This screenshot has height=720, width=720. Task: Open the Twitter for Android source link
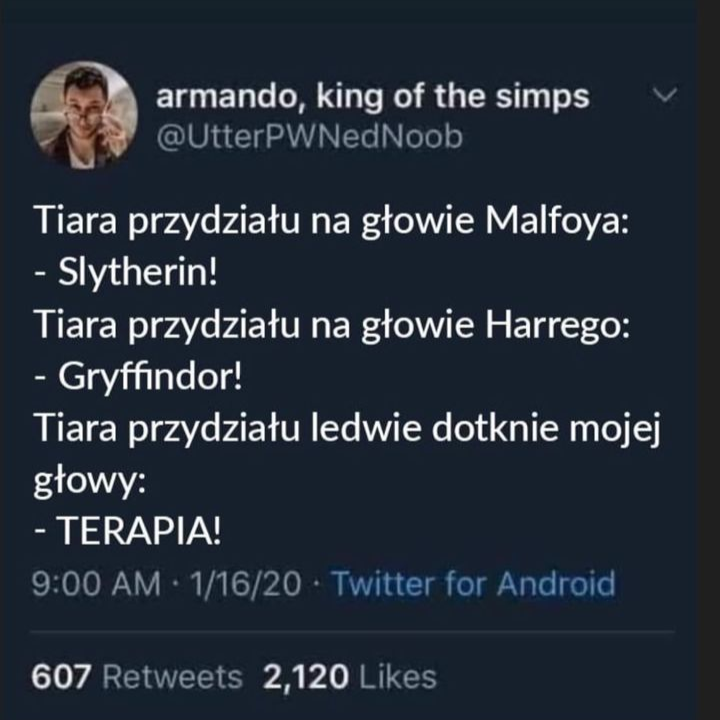tap(473, 584)
